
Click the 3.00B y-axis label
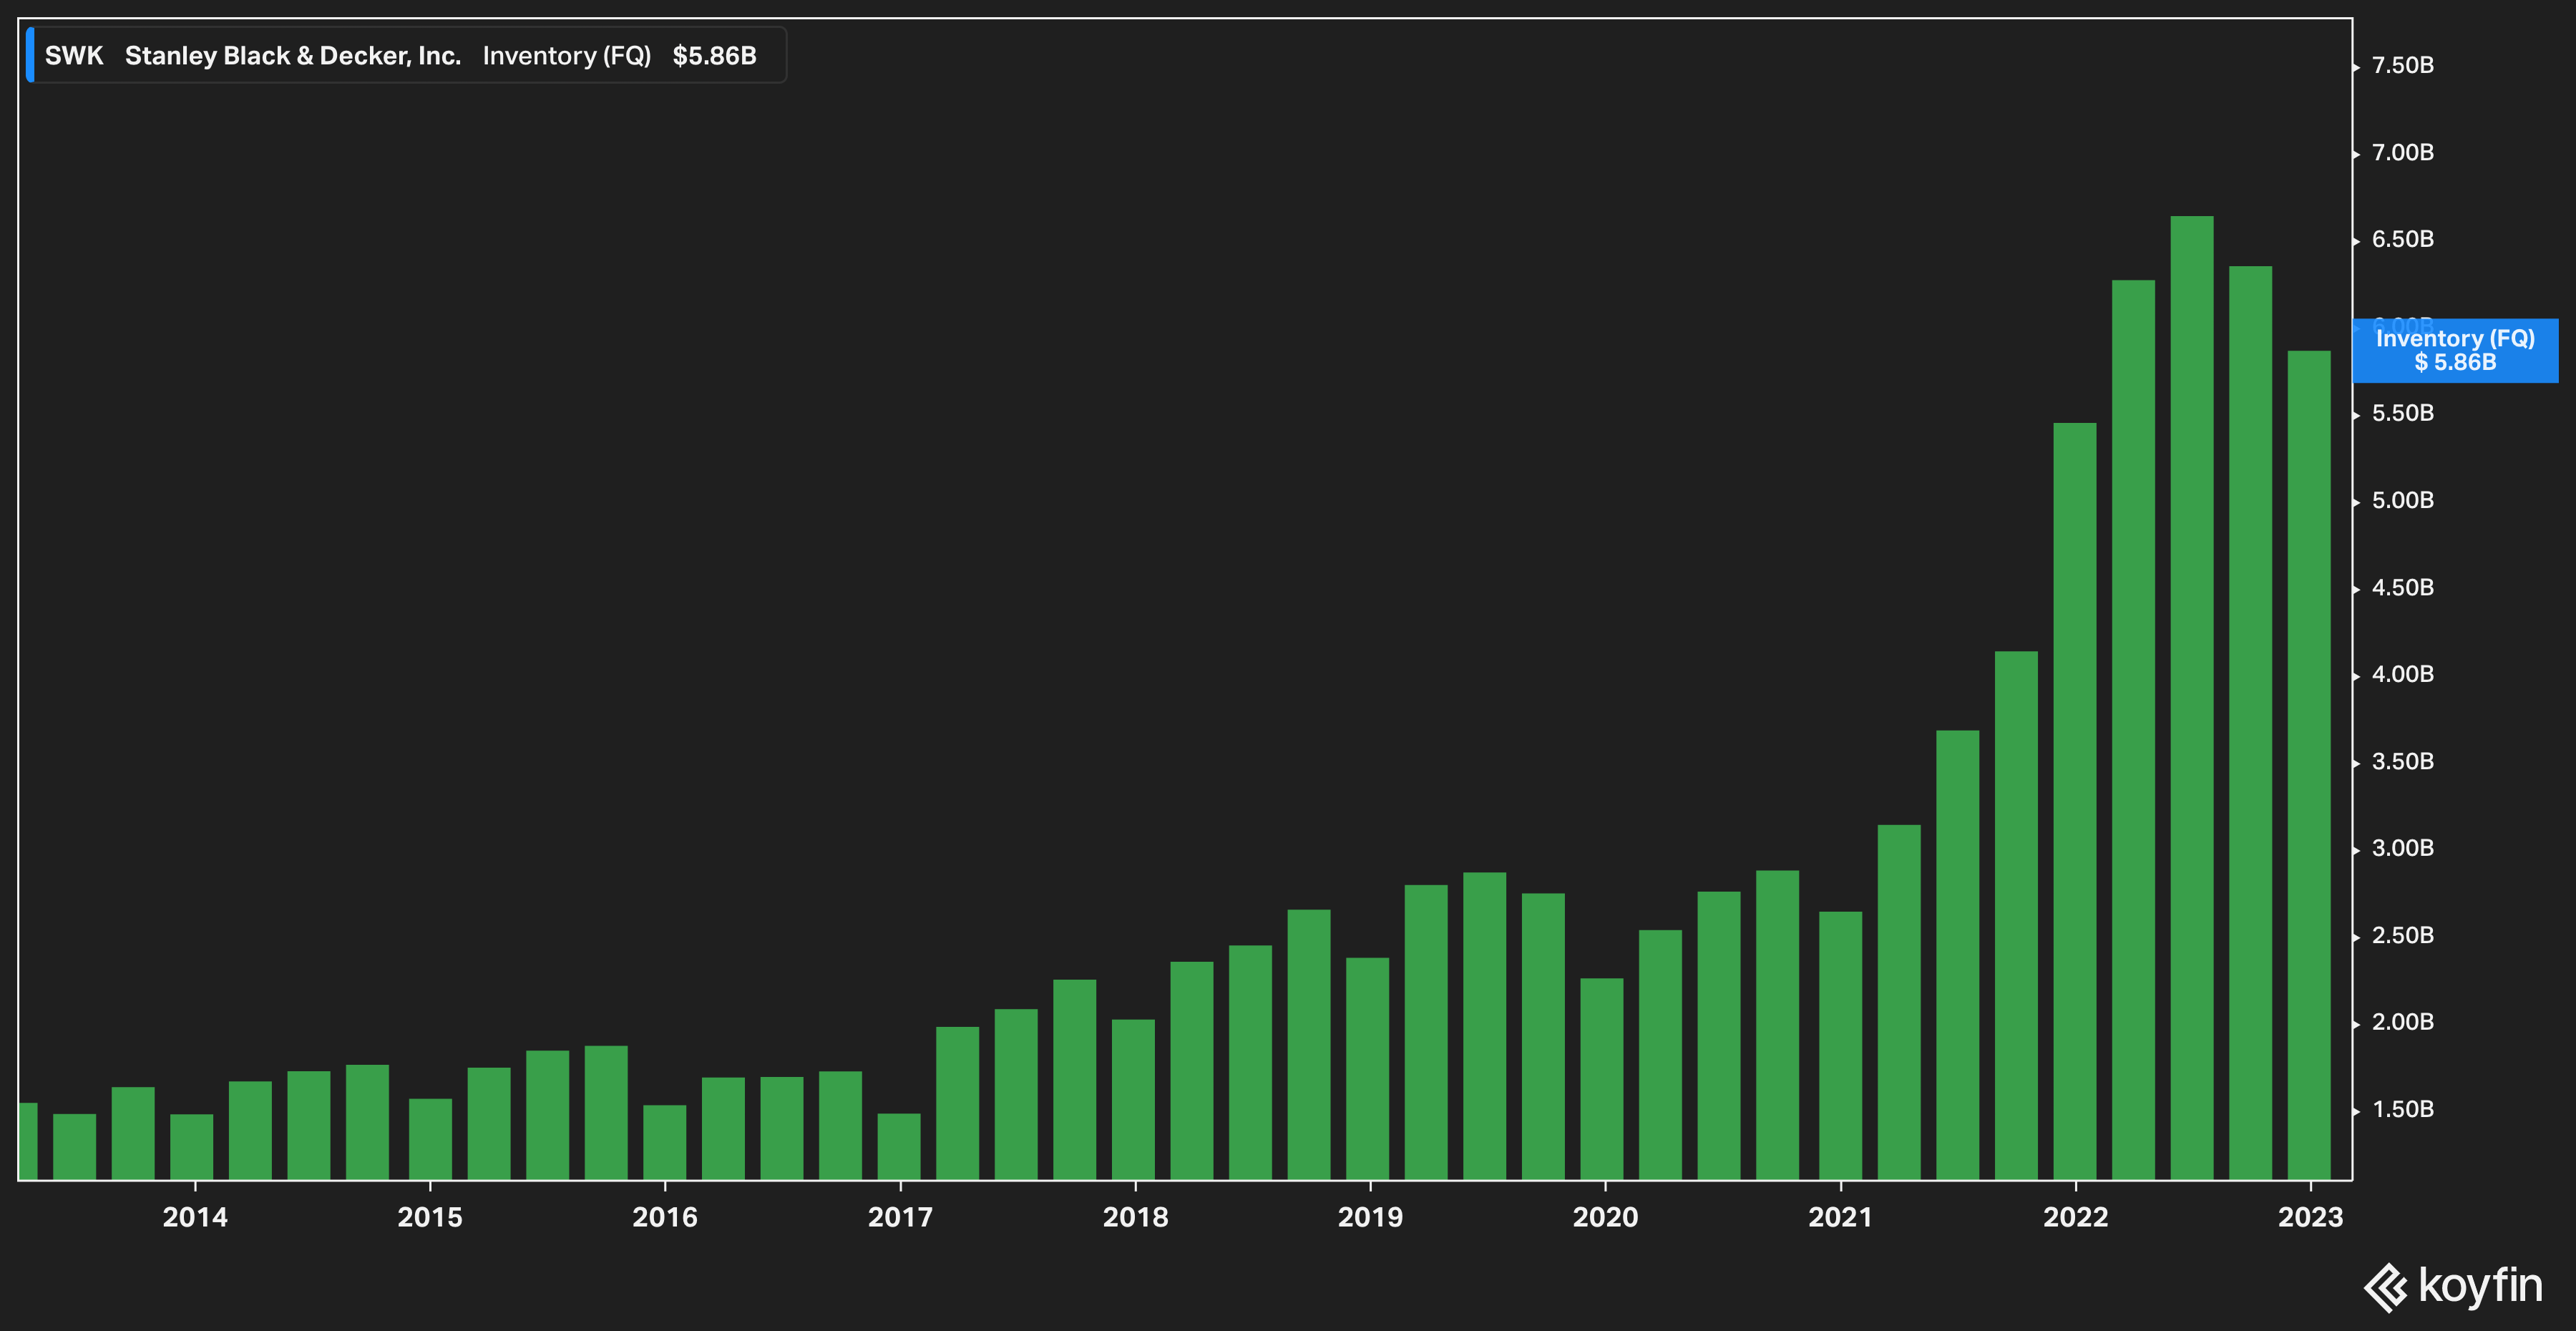(x=2403, y=848)
